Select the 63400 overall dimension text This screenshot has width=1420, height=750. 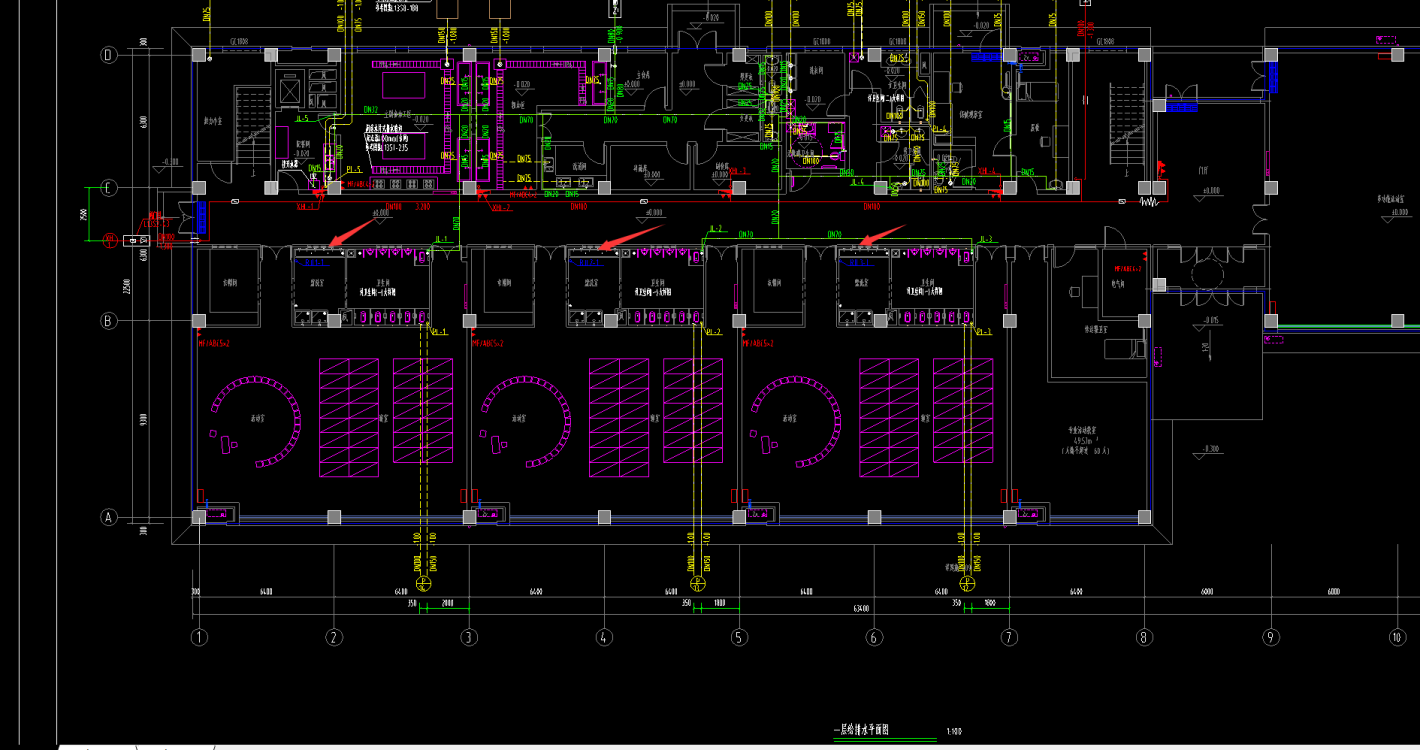tap(860, 607)
